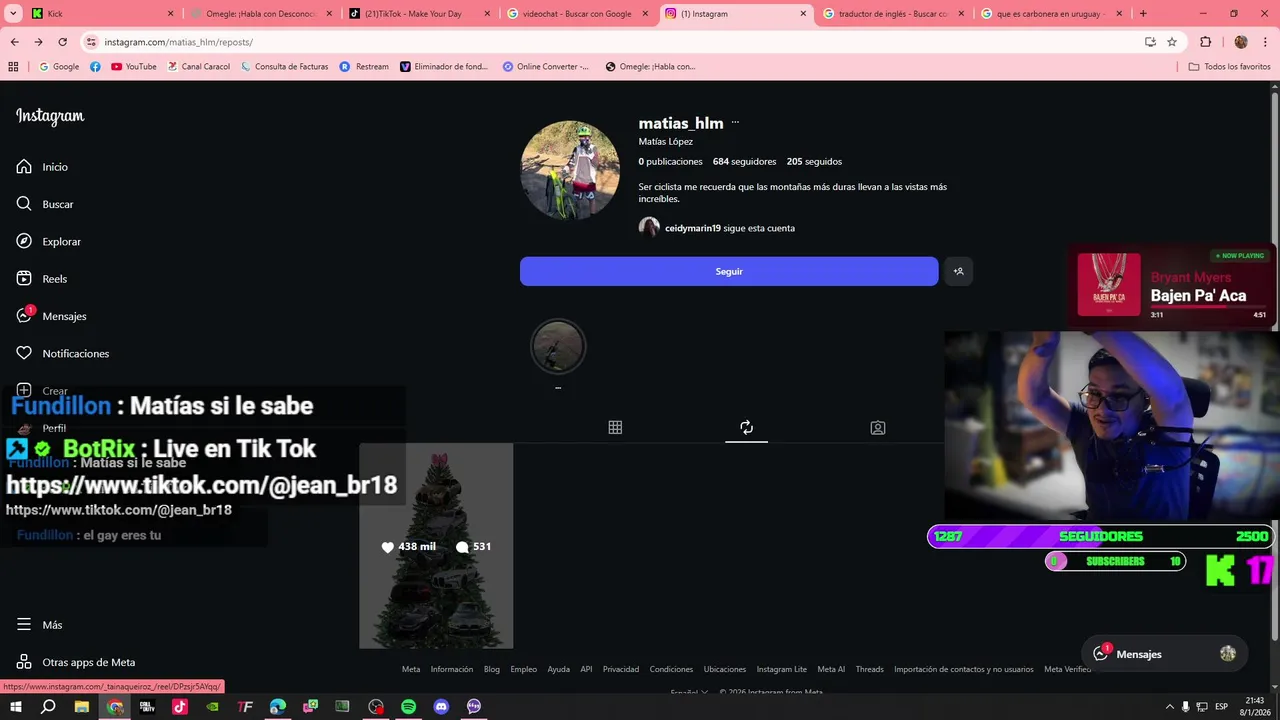The width and height of the screenshot is (1280, 720).
Task: Switch to que es carbonera tab
Action: pyautogui.click(x=1052, y=14)
